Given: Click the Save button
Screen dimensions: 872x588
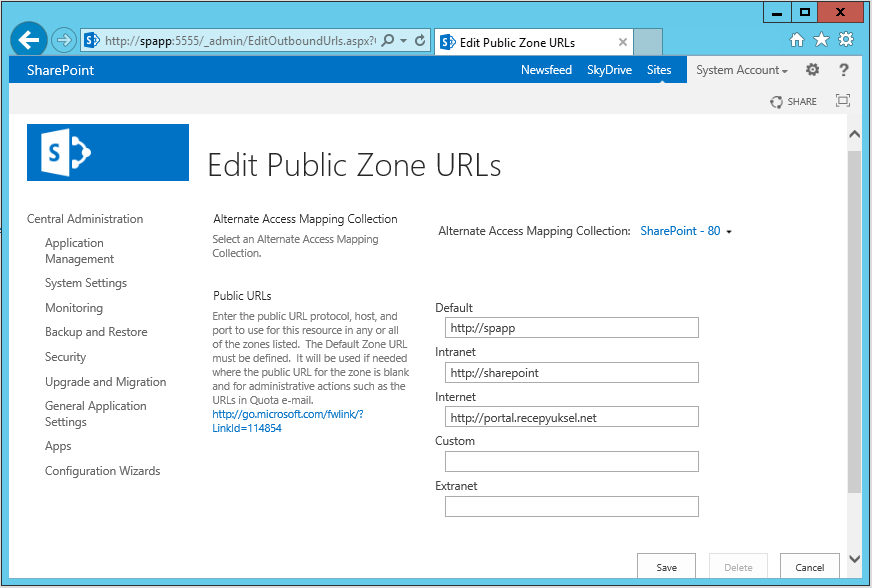Looking at the screenshot, I should (666, 567).
